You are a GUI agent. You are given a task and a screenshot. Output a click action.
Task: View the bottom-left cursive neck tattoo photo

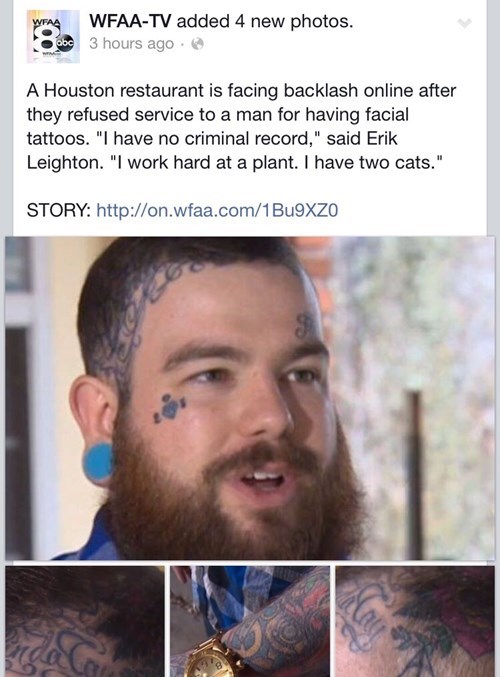click(x=85, y=622)
